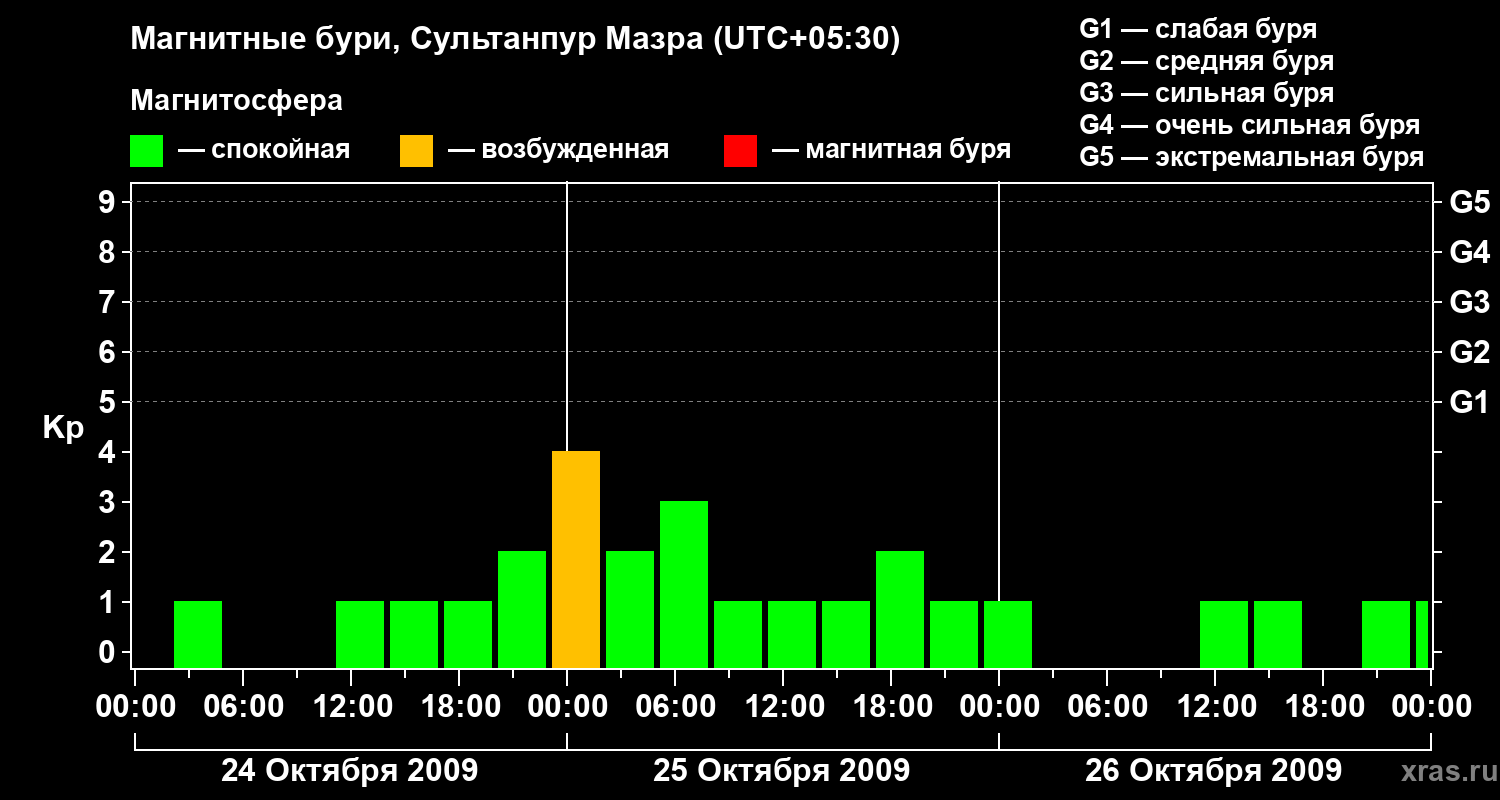Click the 'G2 — средняя буря' legend line

1207,61
